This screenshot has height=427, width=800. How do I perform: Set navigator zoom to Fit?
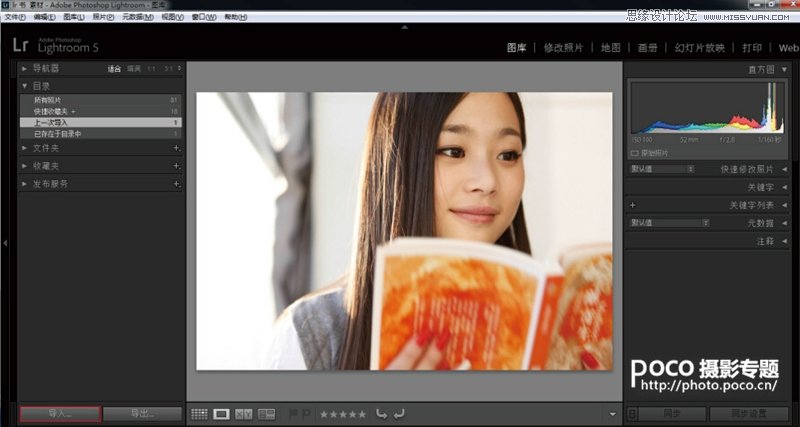(x=114, y=69)
